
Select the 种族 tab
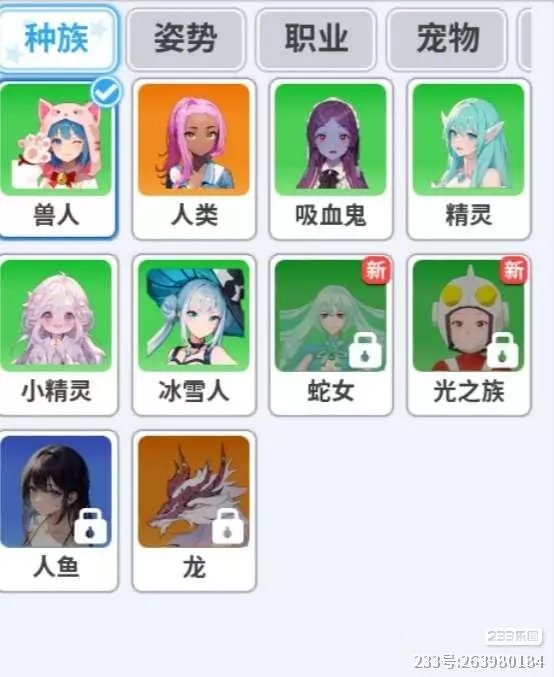pos(57,39)
